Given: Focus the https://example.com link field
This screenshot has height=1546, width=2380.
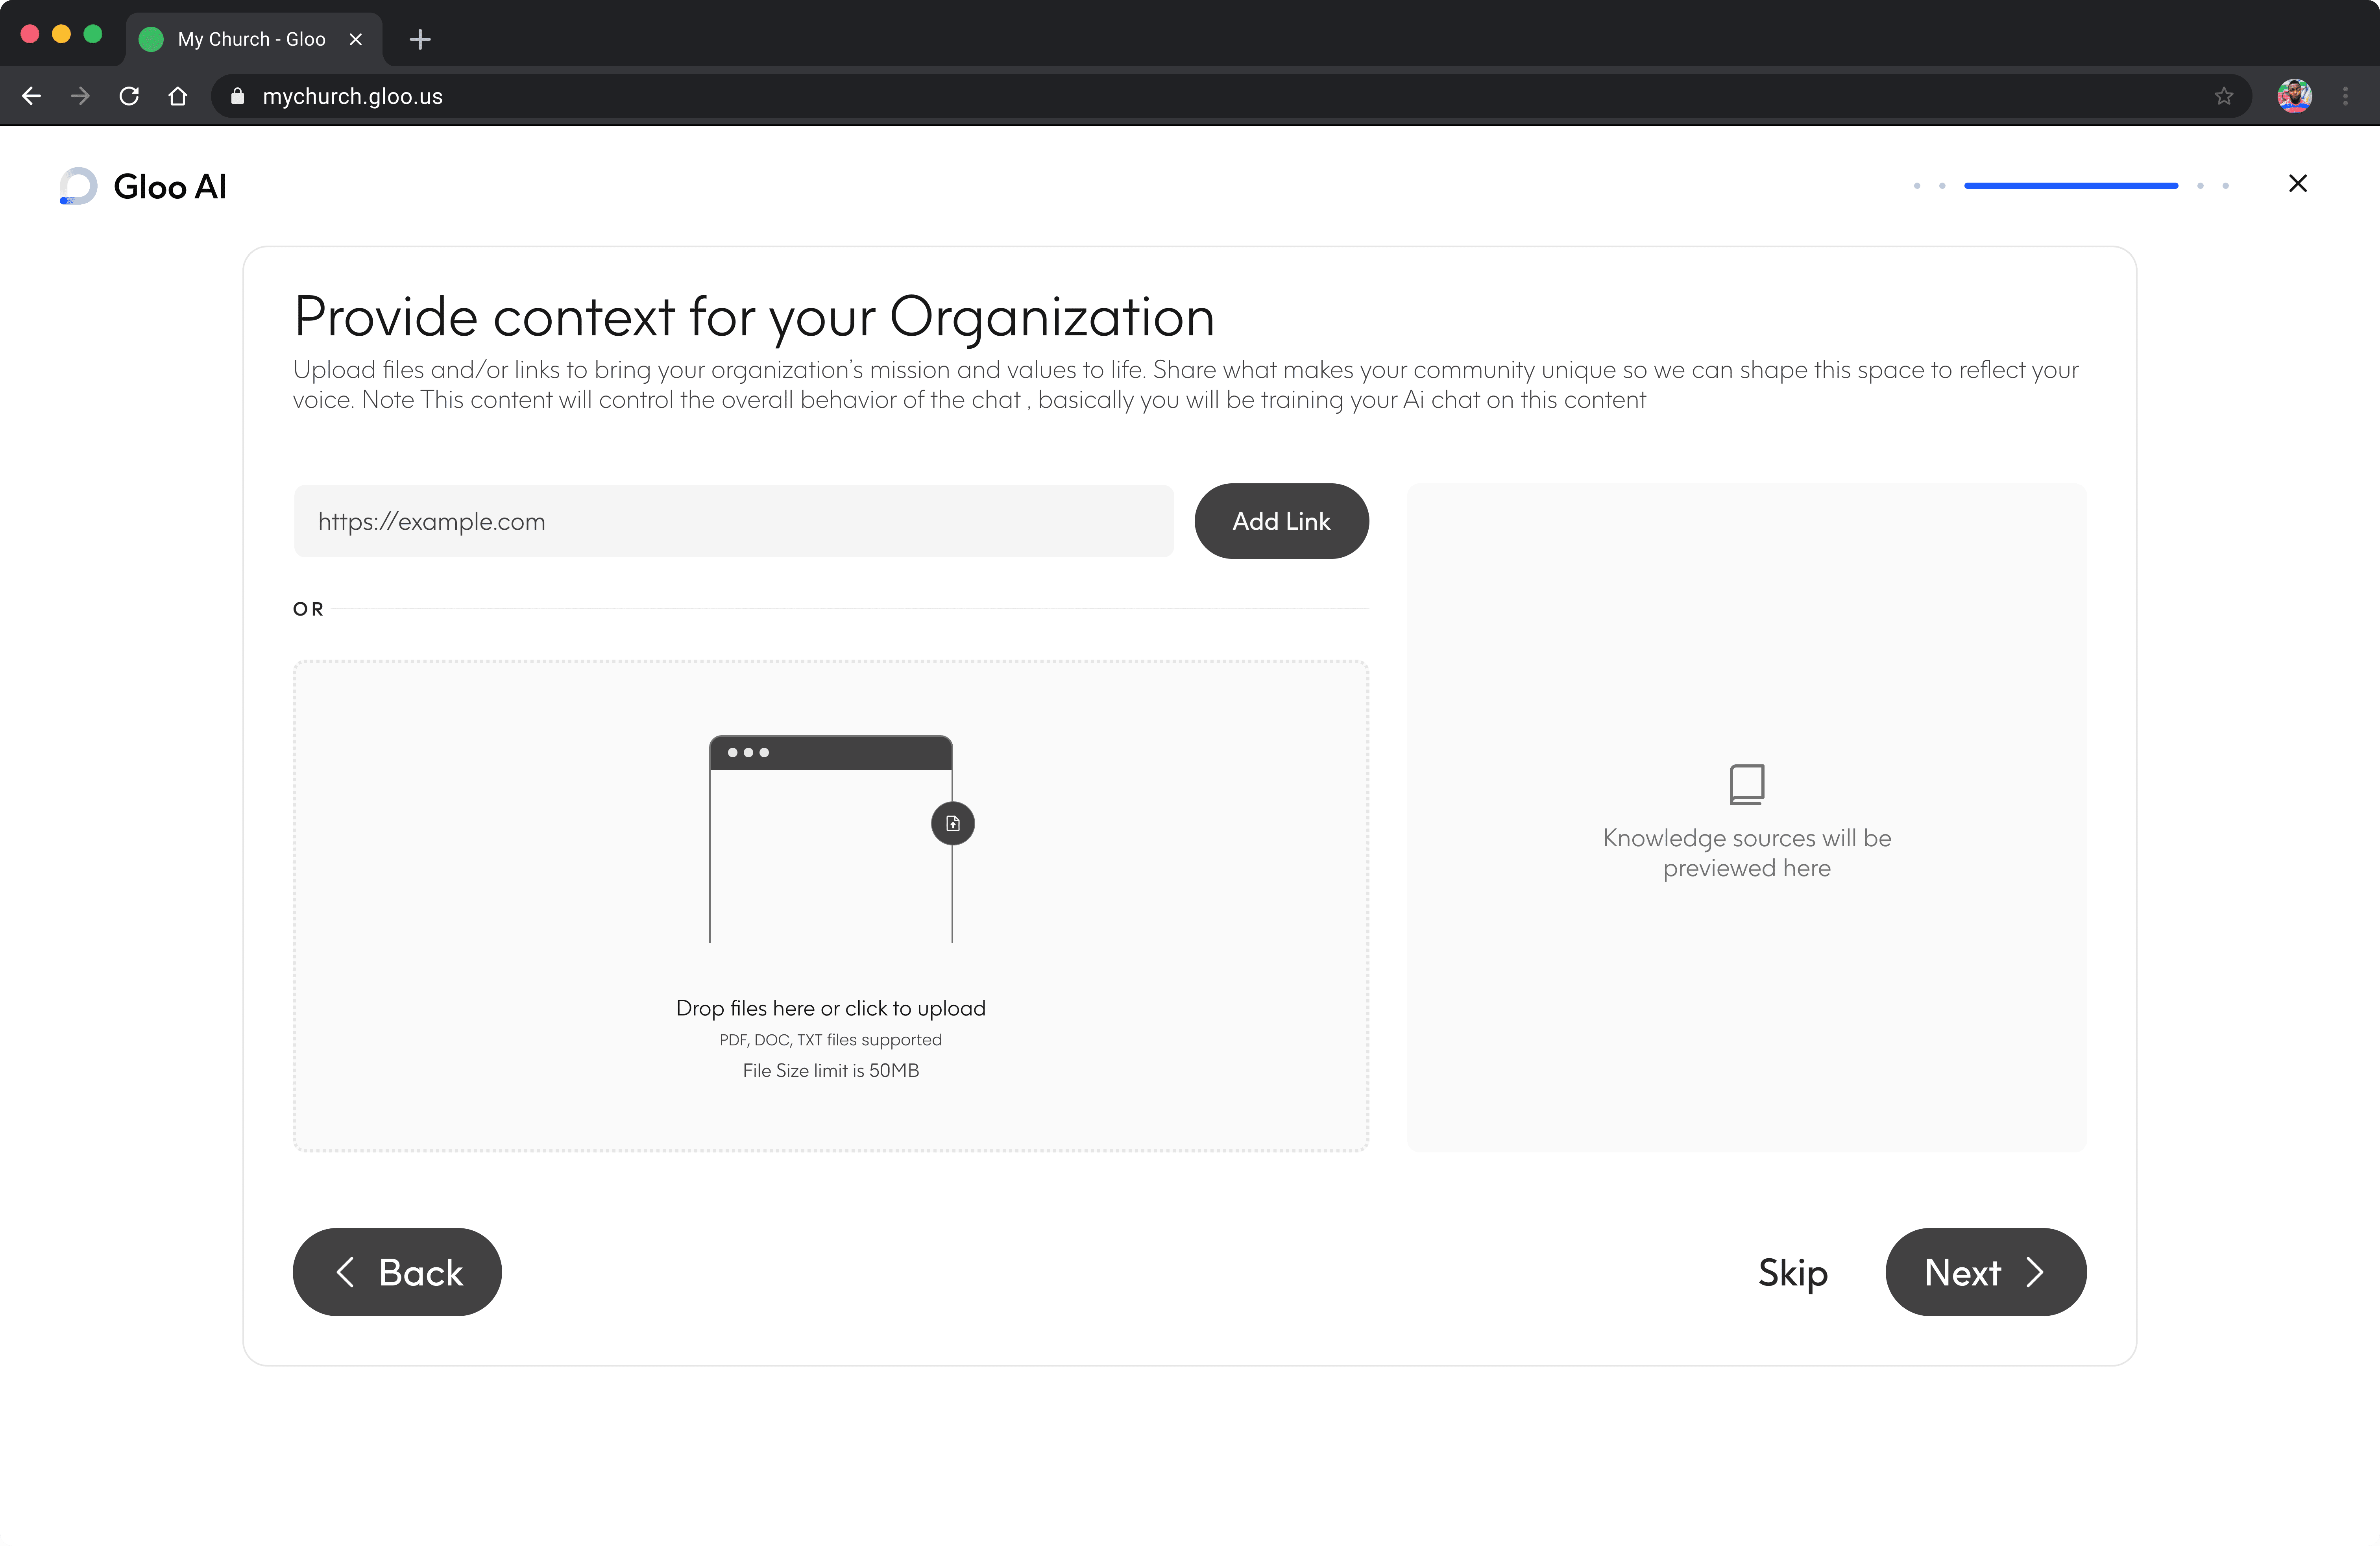Looking at the screenshot, I should point(733,521).
